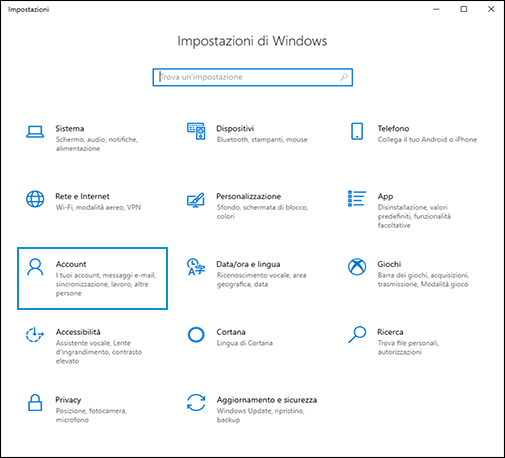Focus the Trova un'impostazione search field
This screenshot has width=505, height=458.
pos(253,77)
